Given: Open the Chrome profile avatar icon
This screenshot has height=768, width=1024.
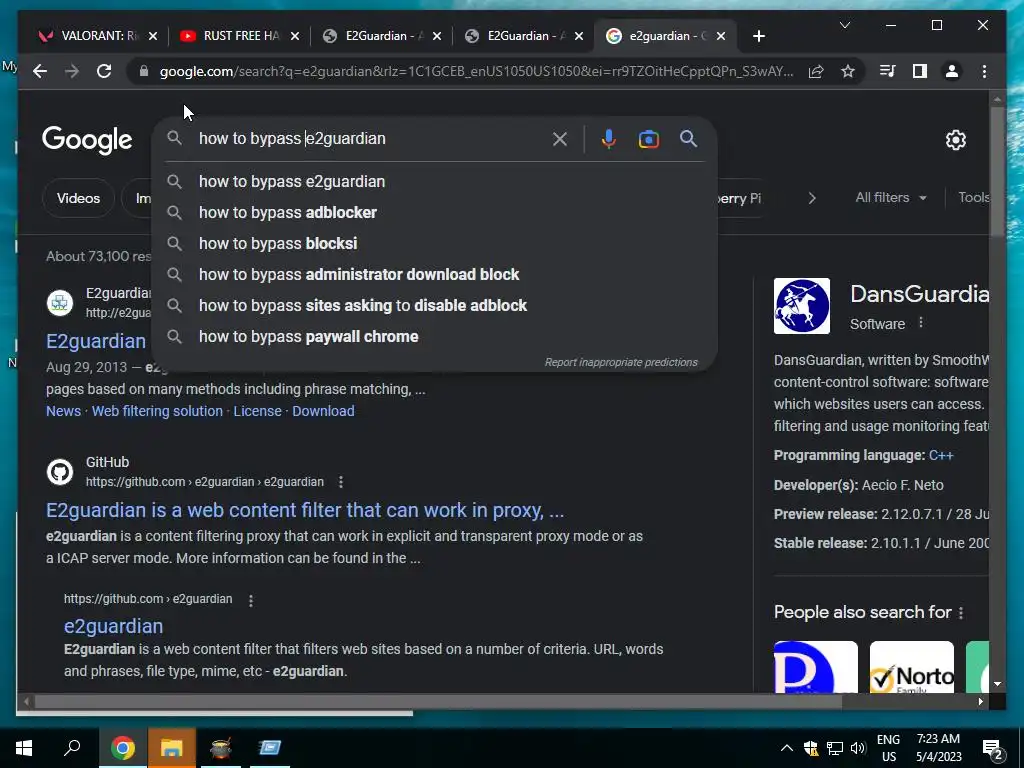Looking at the screenshot, I should coord(952,71).
